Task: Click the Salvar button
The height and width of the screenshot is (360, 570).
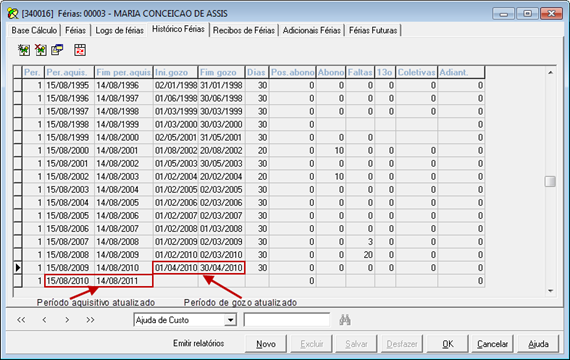Action: click(356, 344)
